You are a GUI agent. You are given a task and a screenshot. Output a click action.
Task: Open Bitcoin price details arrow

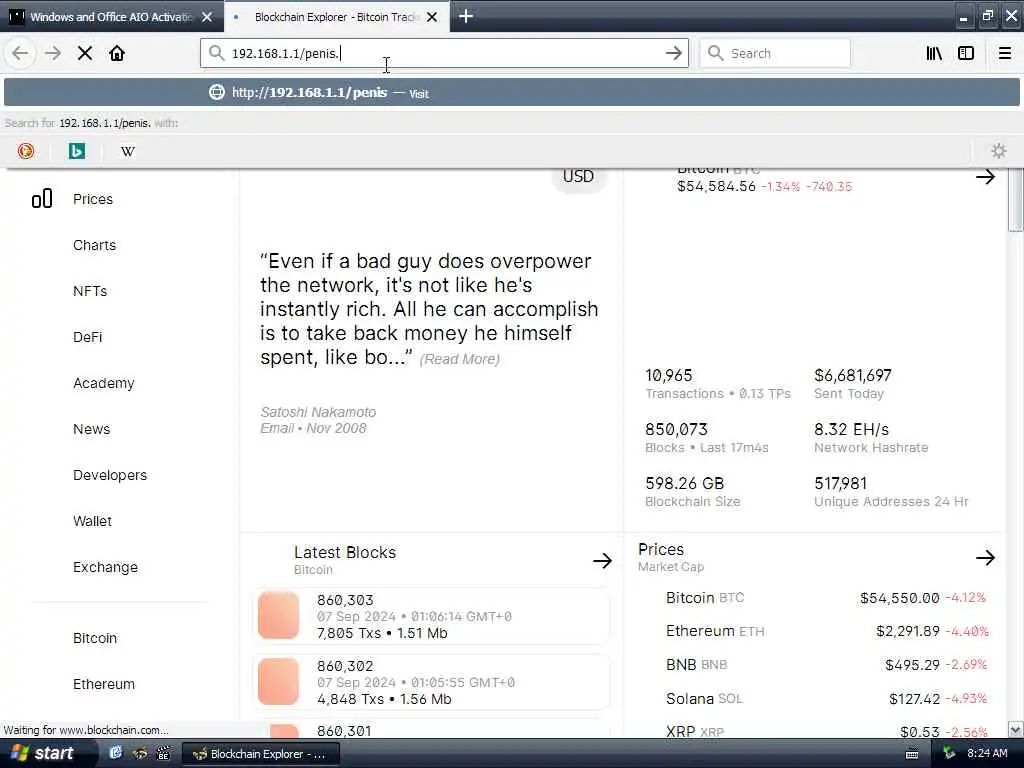tap(985, 176)
